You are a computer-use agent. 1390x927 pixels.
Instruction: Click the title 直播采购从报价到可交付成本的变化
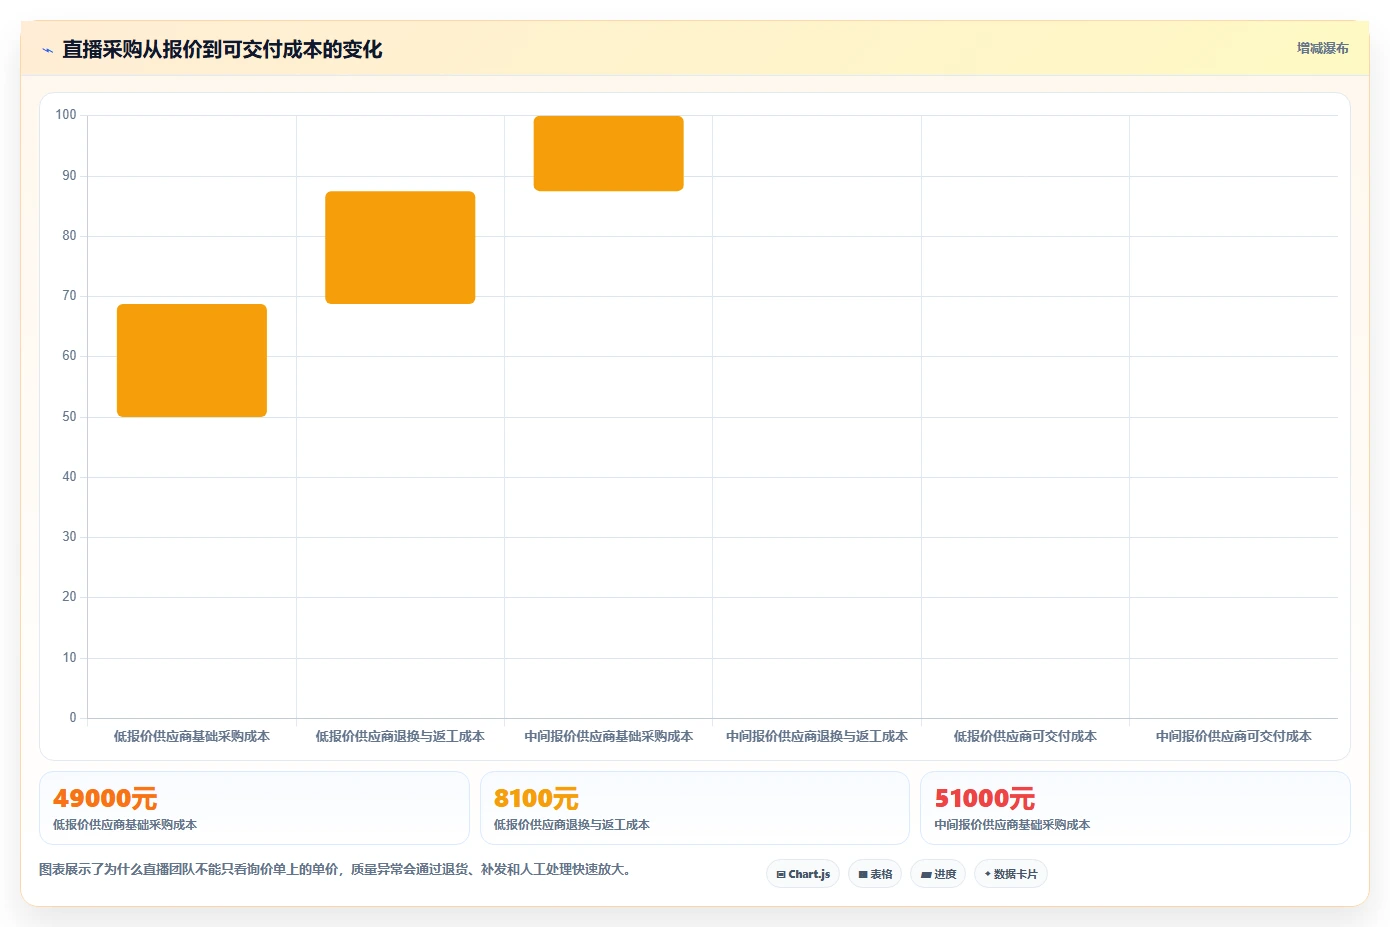point(222,49)
